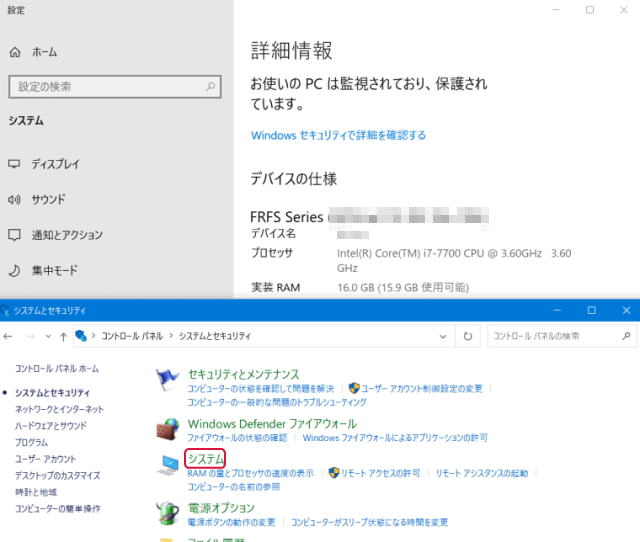Open RAM の量とプロセッサの速度の表示
640x542 pixels.
(251, 473)
